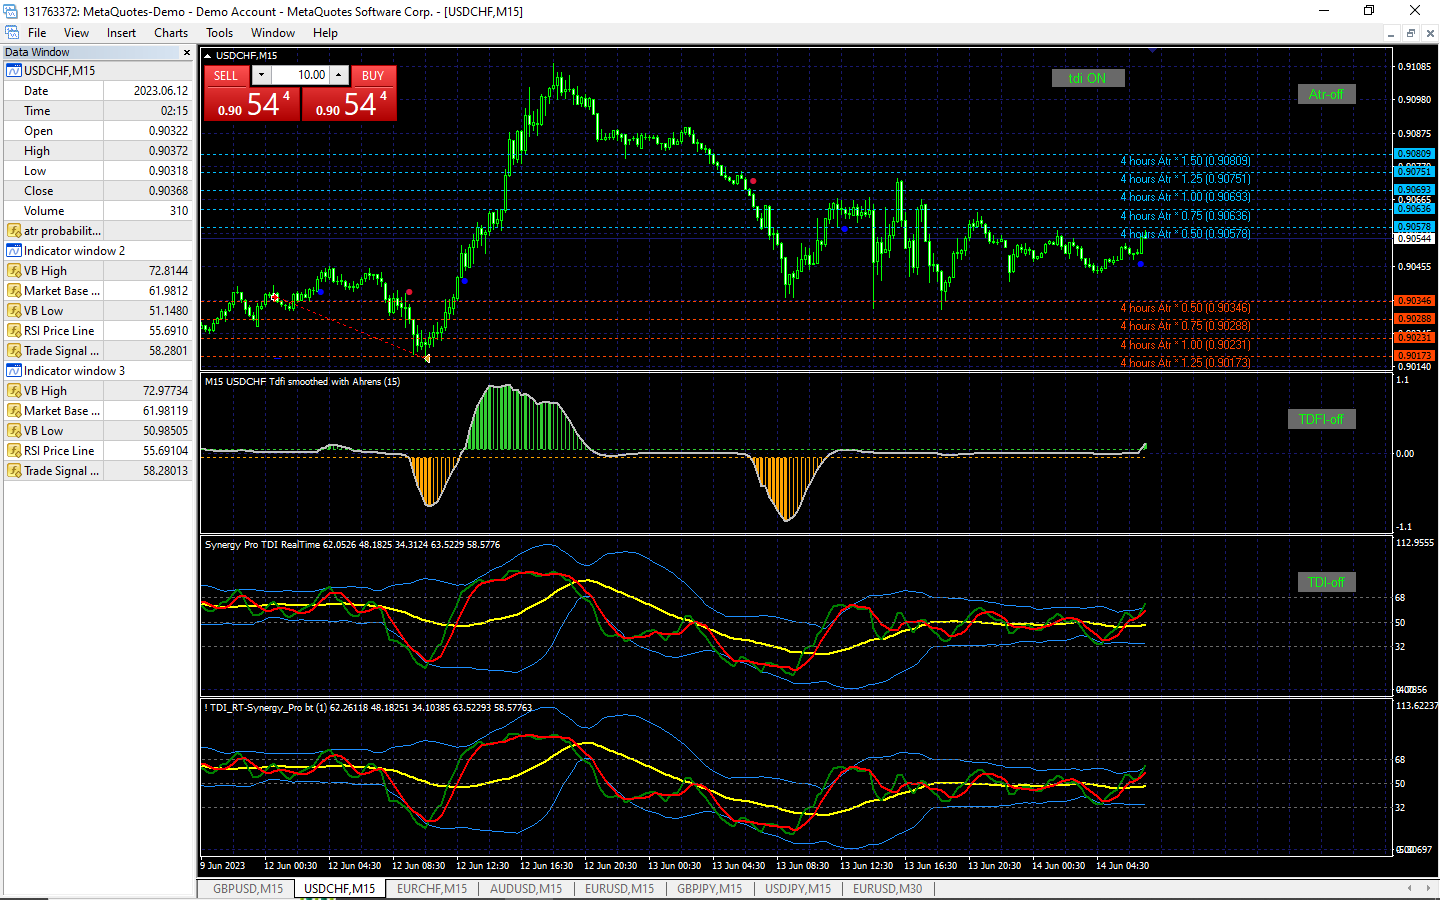Screen dimensions: 1440x900
Task: Open the File menu
Action: coord(37,33)
